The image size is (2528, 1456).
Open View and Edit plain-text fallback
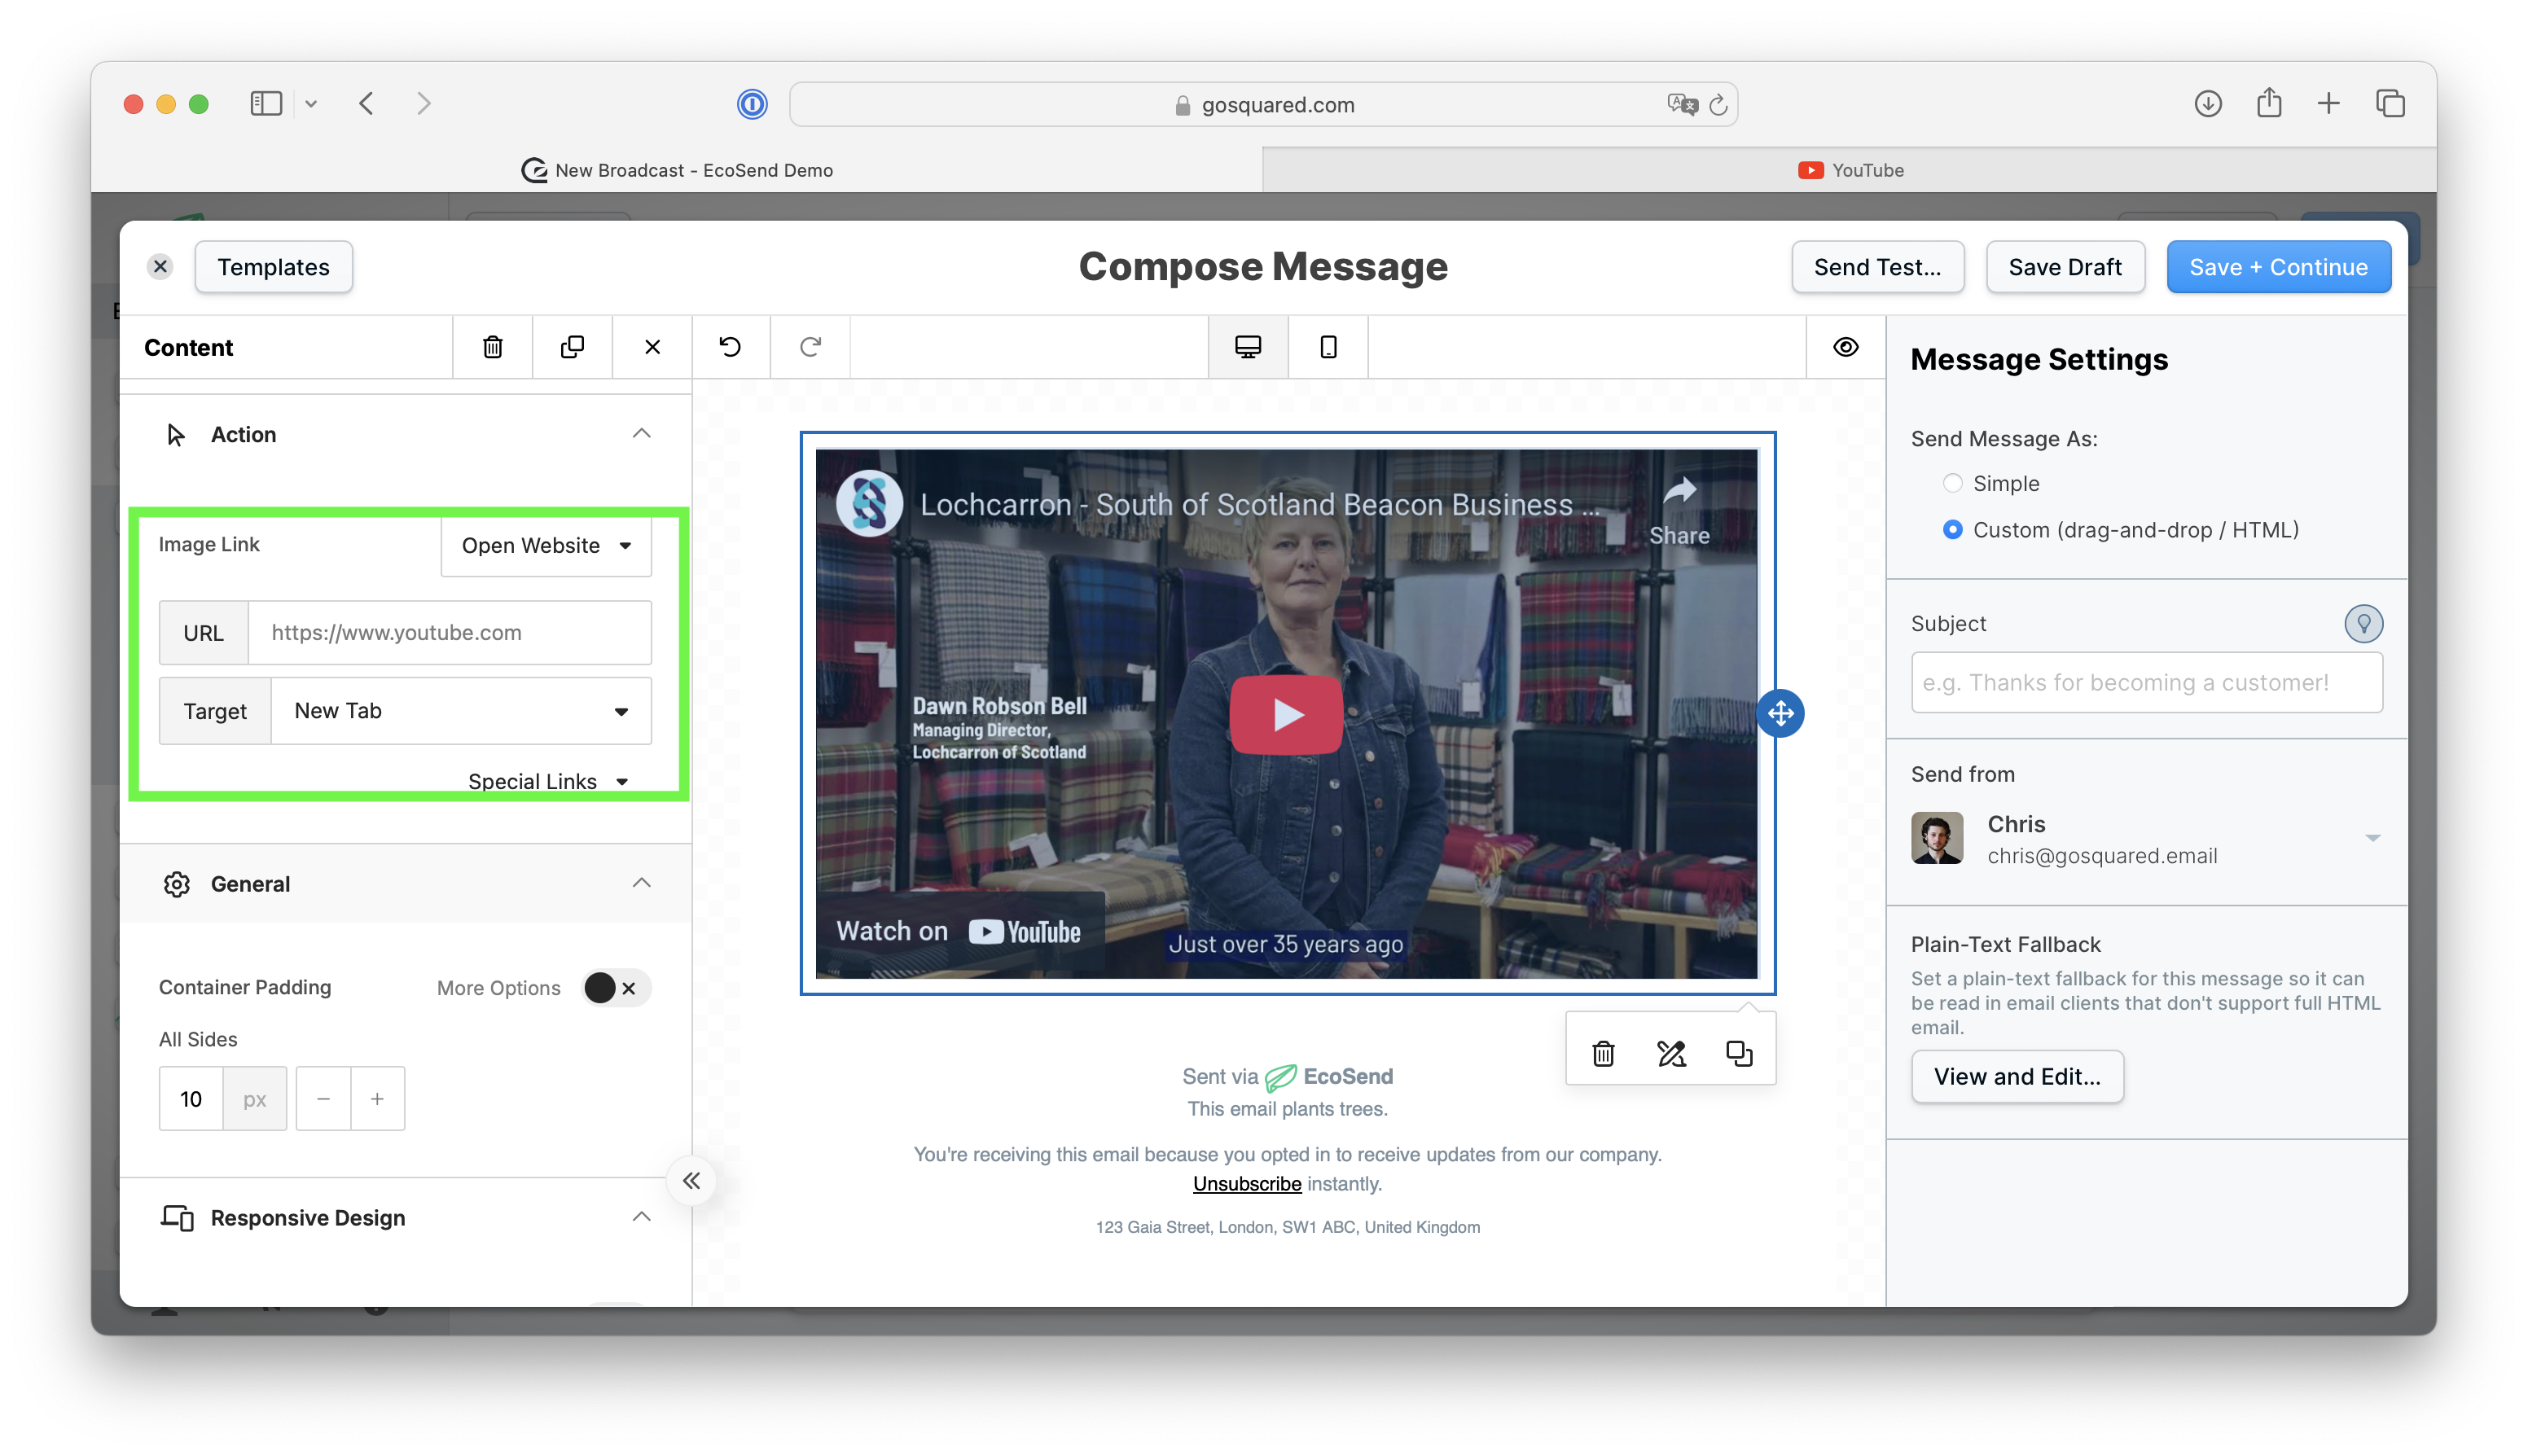coord(2016,1076)
